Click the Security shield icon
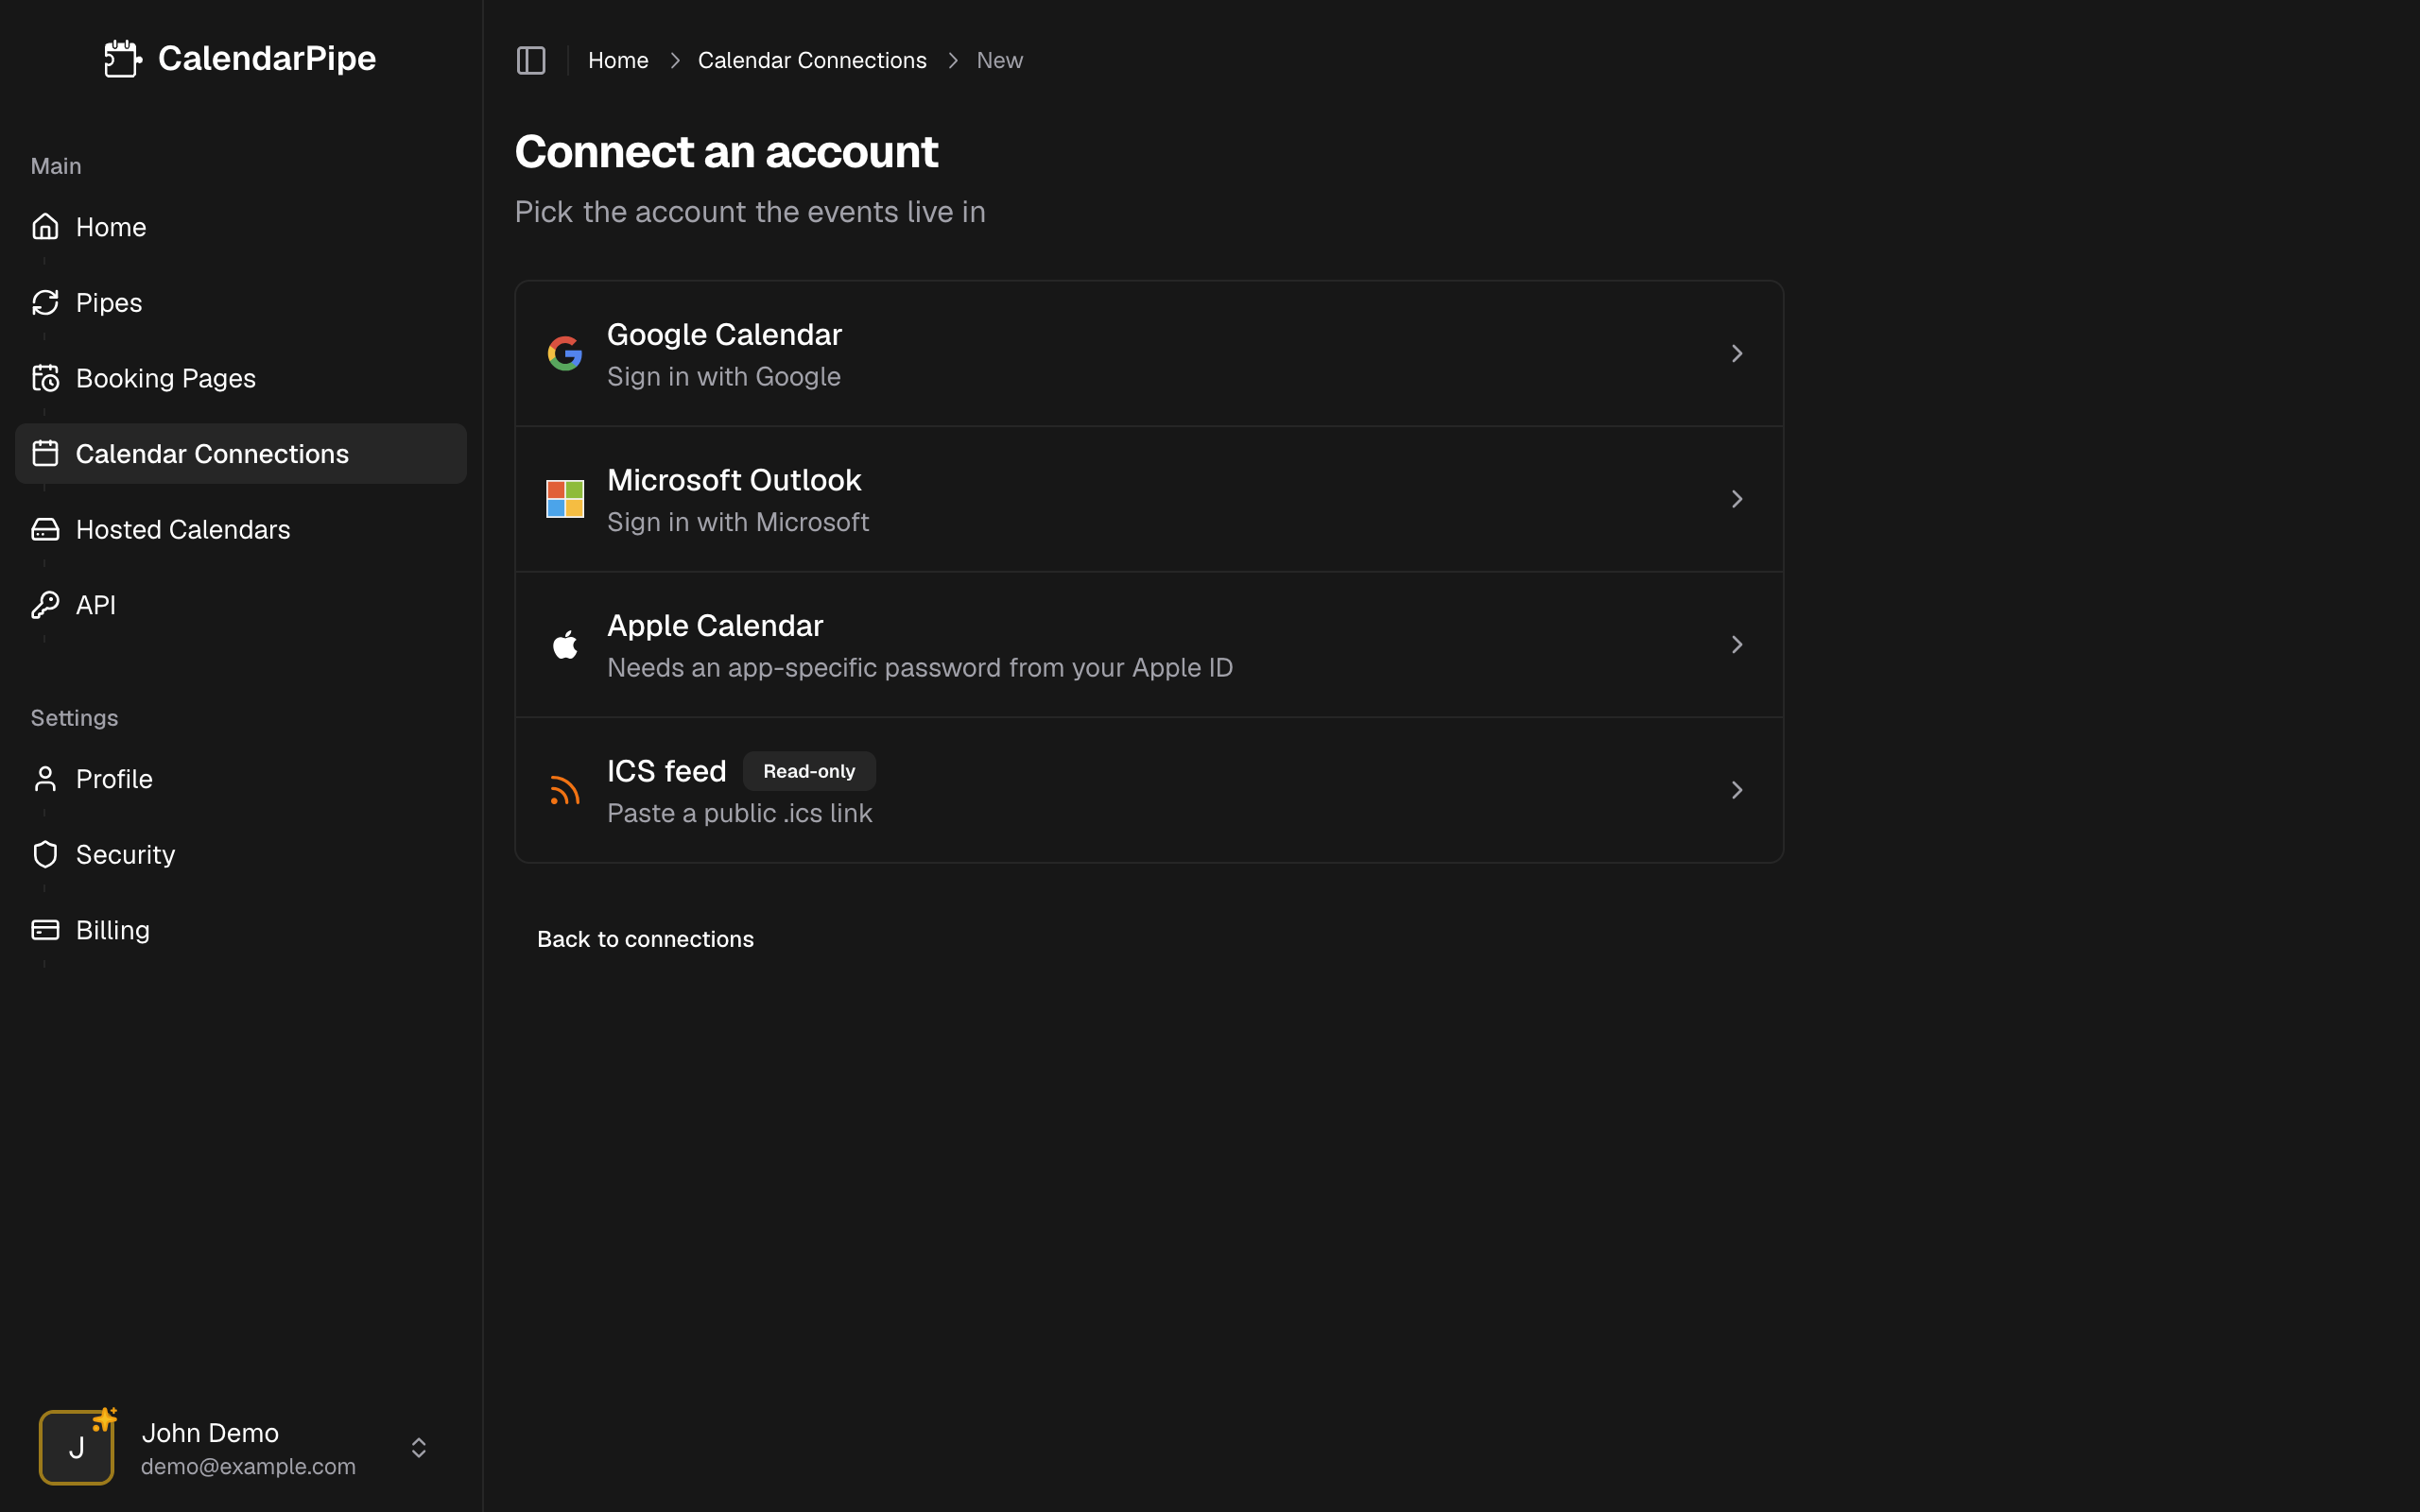 45,854
